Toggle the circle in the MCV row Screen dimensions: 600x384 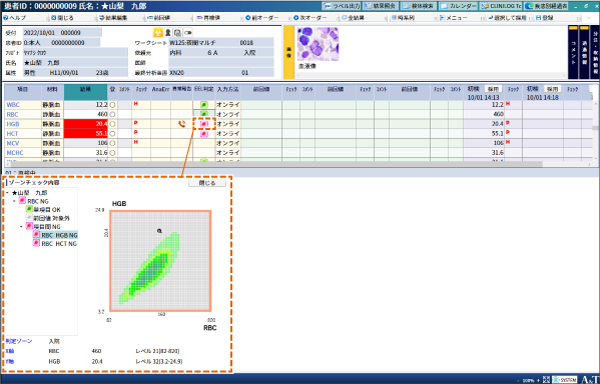click(112, 143)
